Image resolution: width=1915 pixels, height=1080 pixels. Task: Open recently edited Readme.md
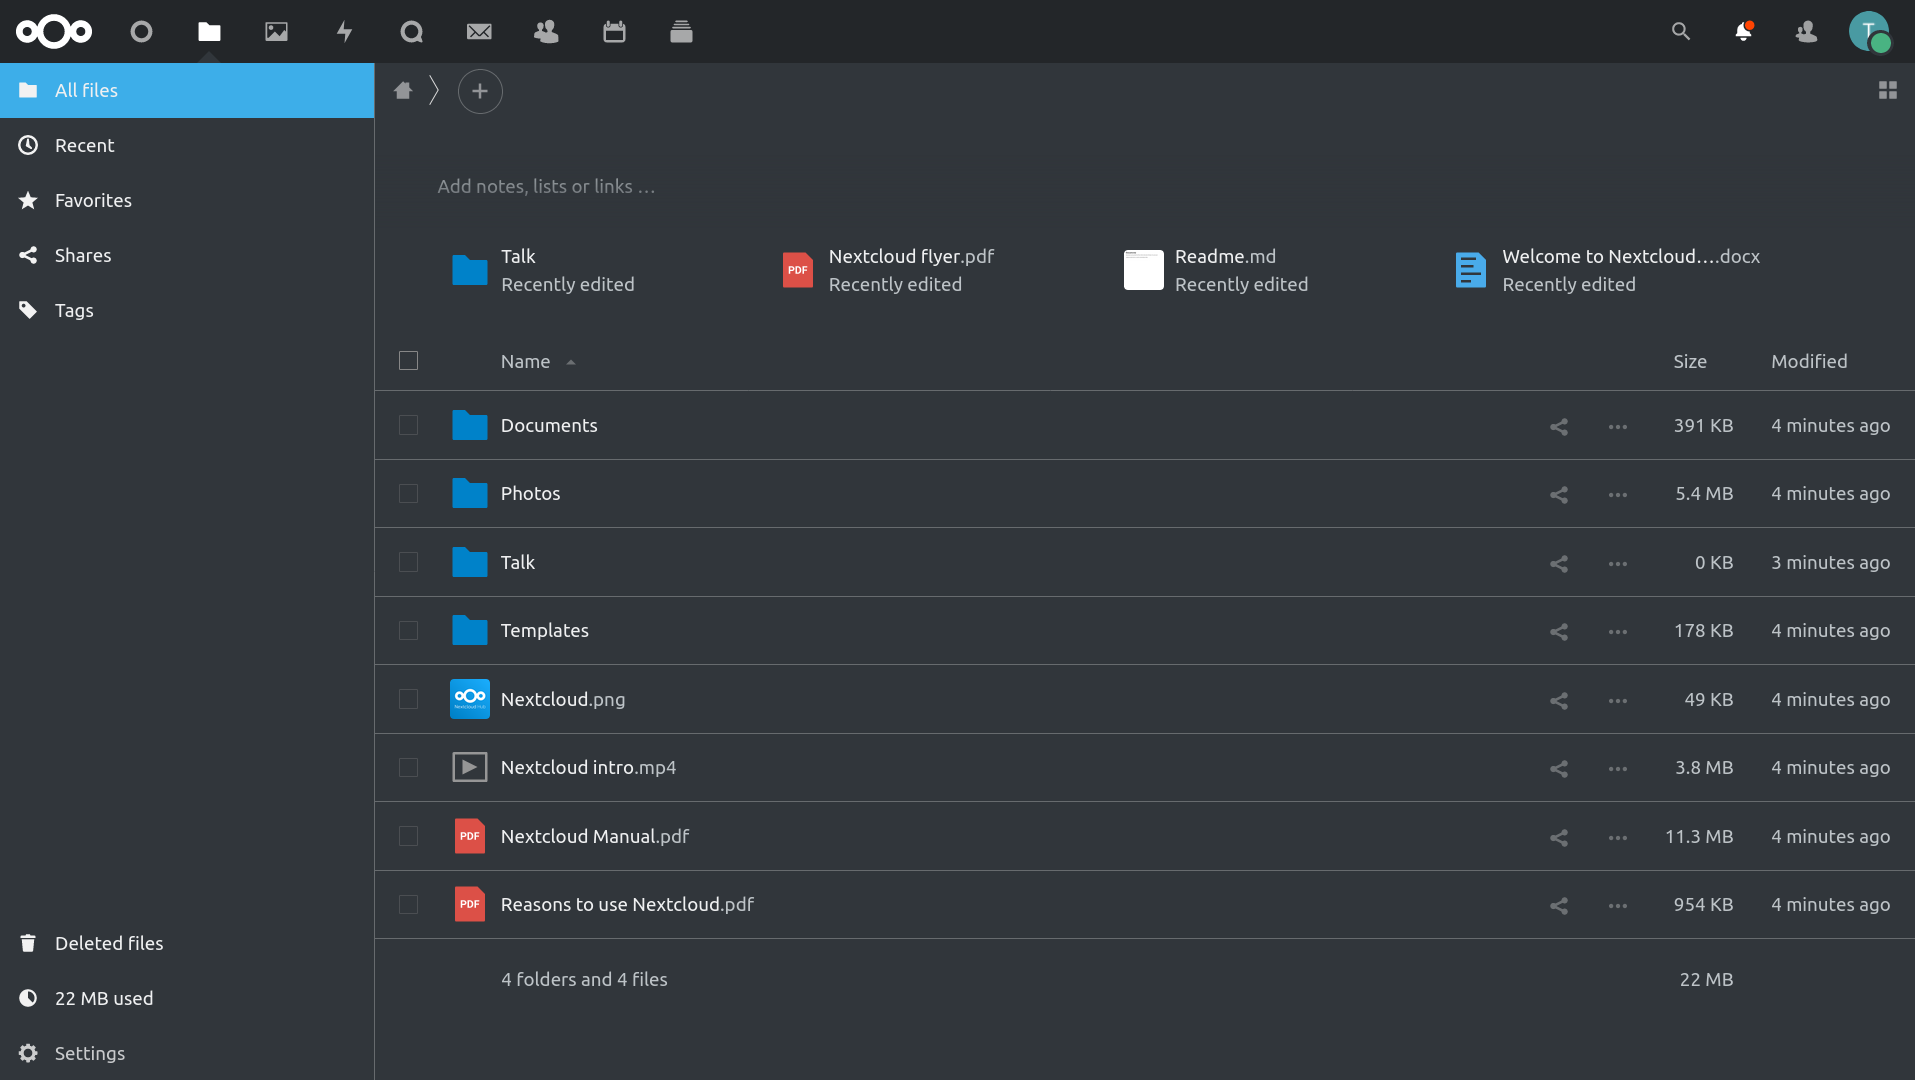pos(1216,270)
